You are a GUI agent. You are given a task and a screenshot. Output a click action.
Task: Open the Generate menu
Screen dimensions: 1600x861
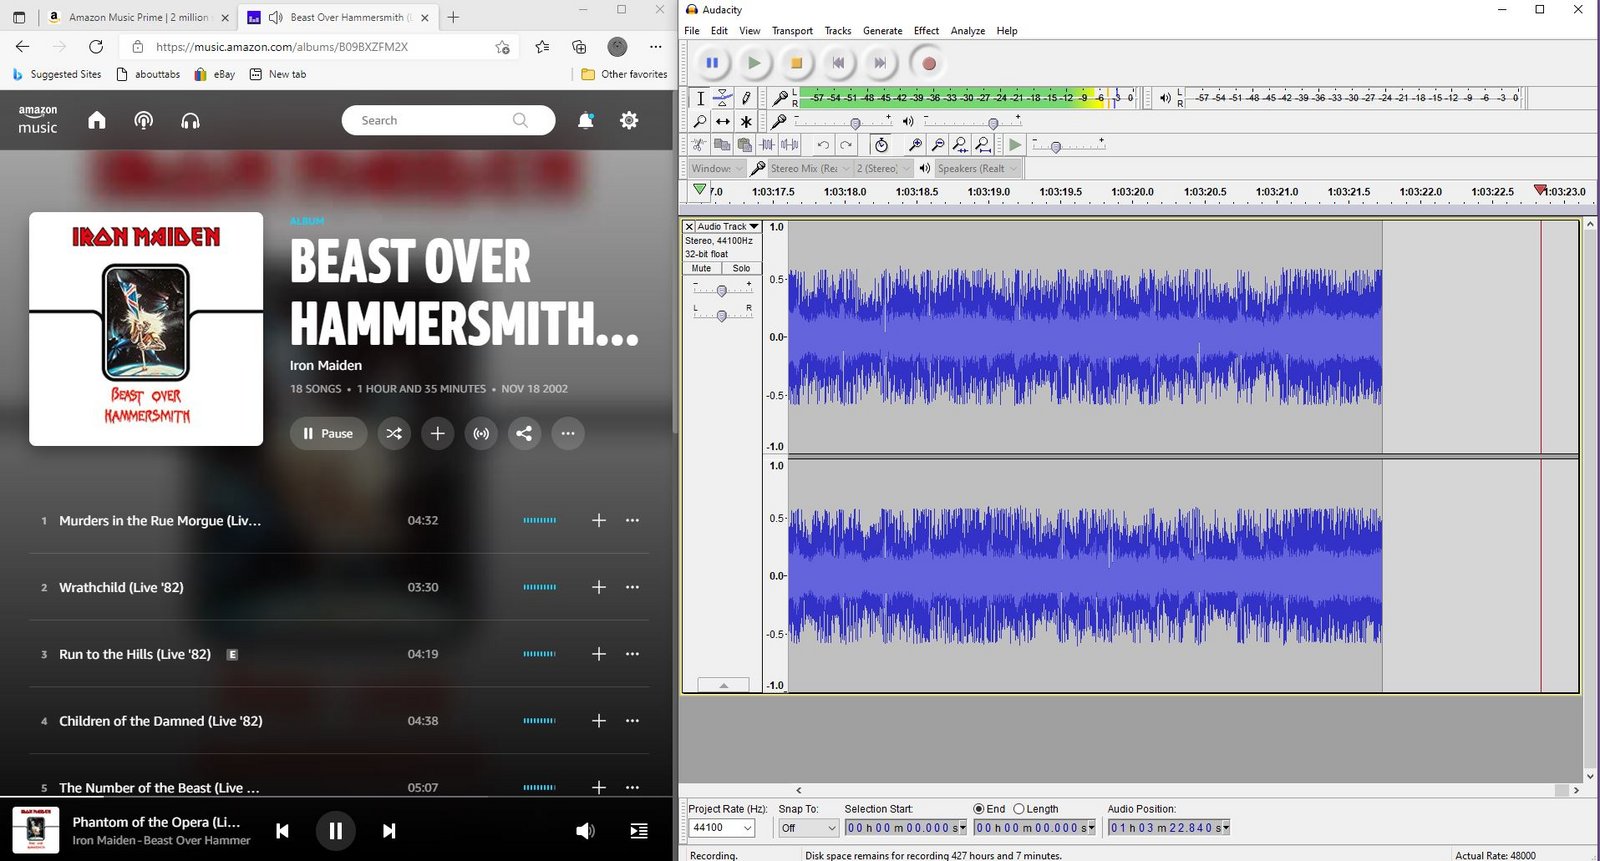(x=882, y=31)
